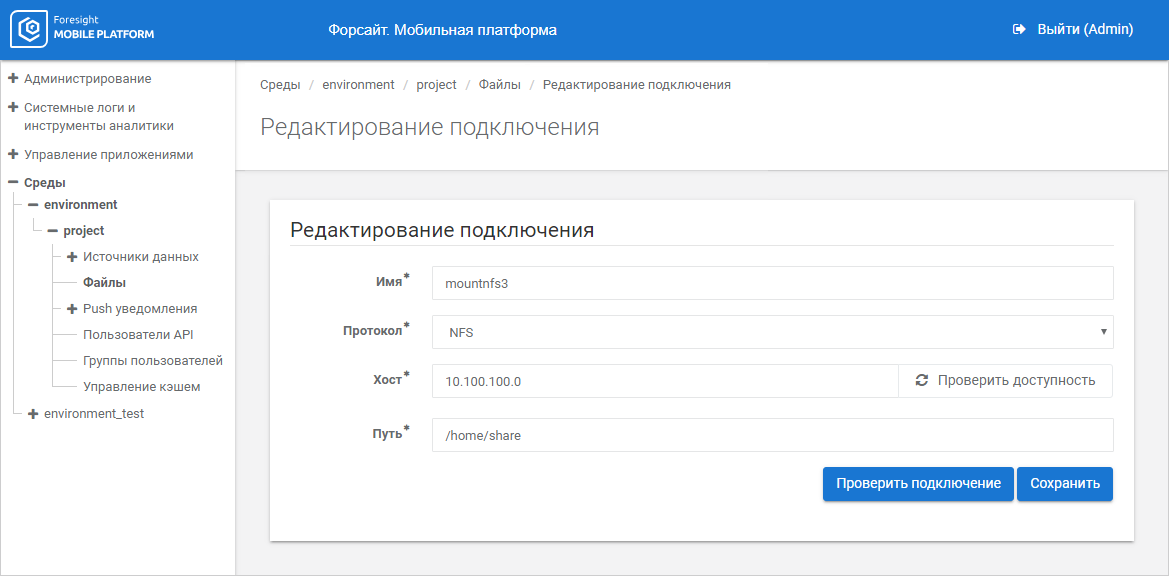Click the Системные логи и инструменты аналитики label
The image size is (1169, 576).
99,116
